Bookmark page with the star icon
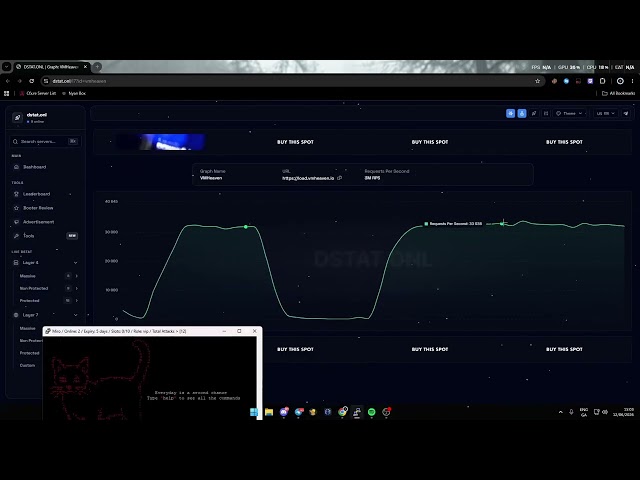 pos(538,81)
